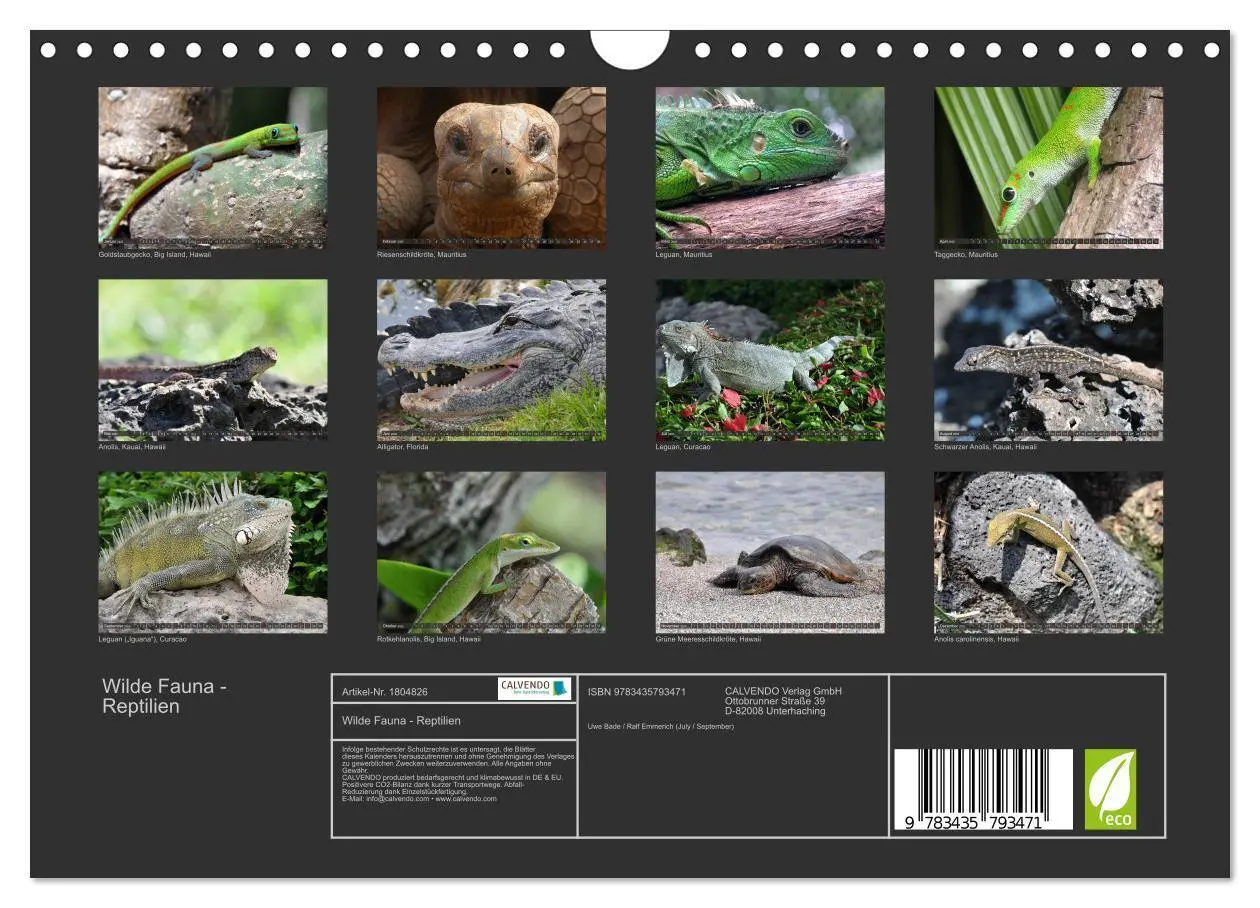Viewport: 1260px width, 908px height.
Task: Click boxed 'Wilde Fauna - Reptilien' title cell
Action: tap(454, 721)
